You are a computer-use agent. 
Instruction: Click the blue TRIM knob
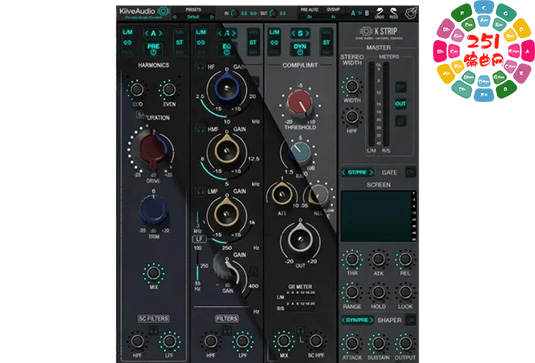click(x=154, y=210)
